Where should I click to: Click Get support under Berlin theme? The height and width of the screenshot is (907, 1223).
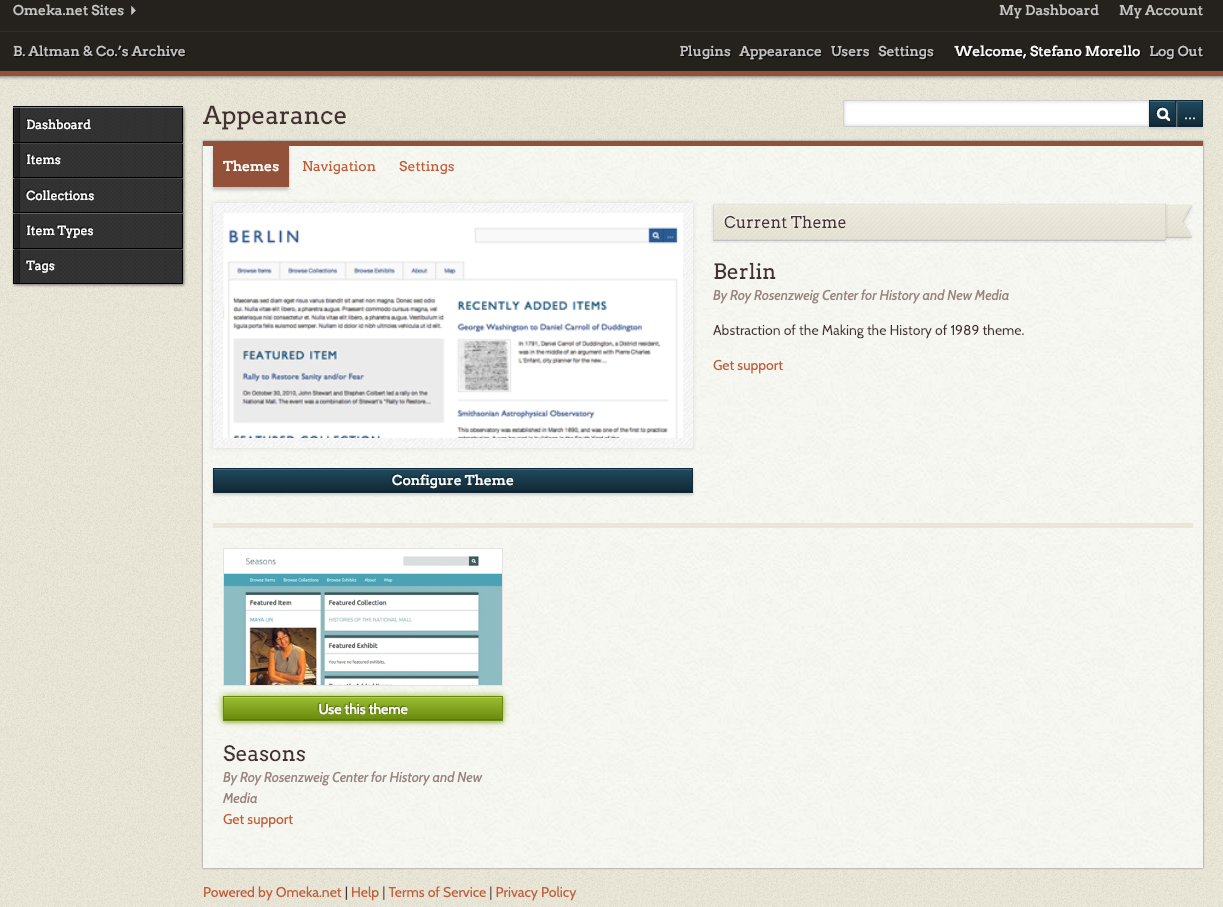[748, 365]
